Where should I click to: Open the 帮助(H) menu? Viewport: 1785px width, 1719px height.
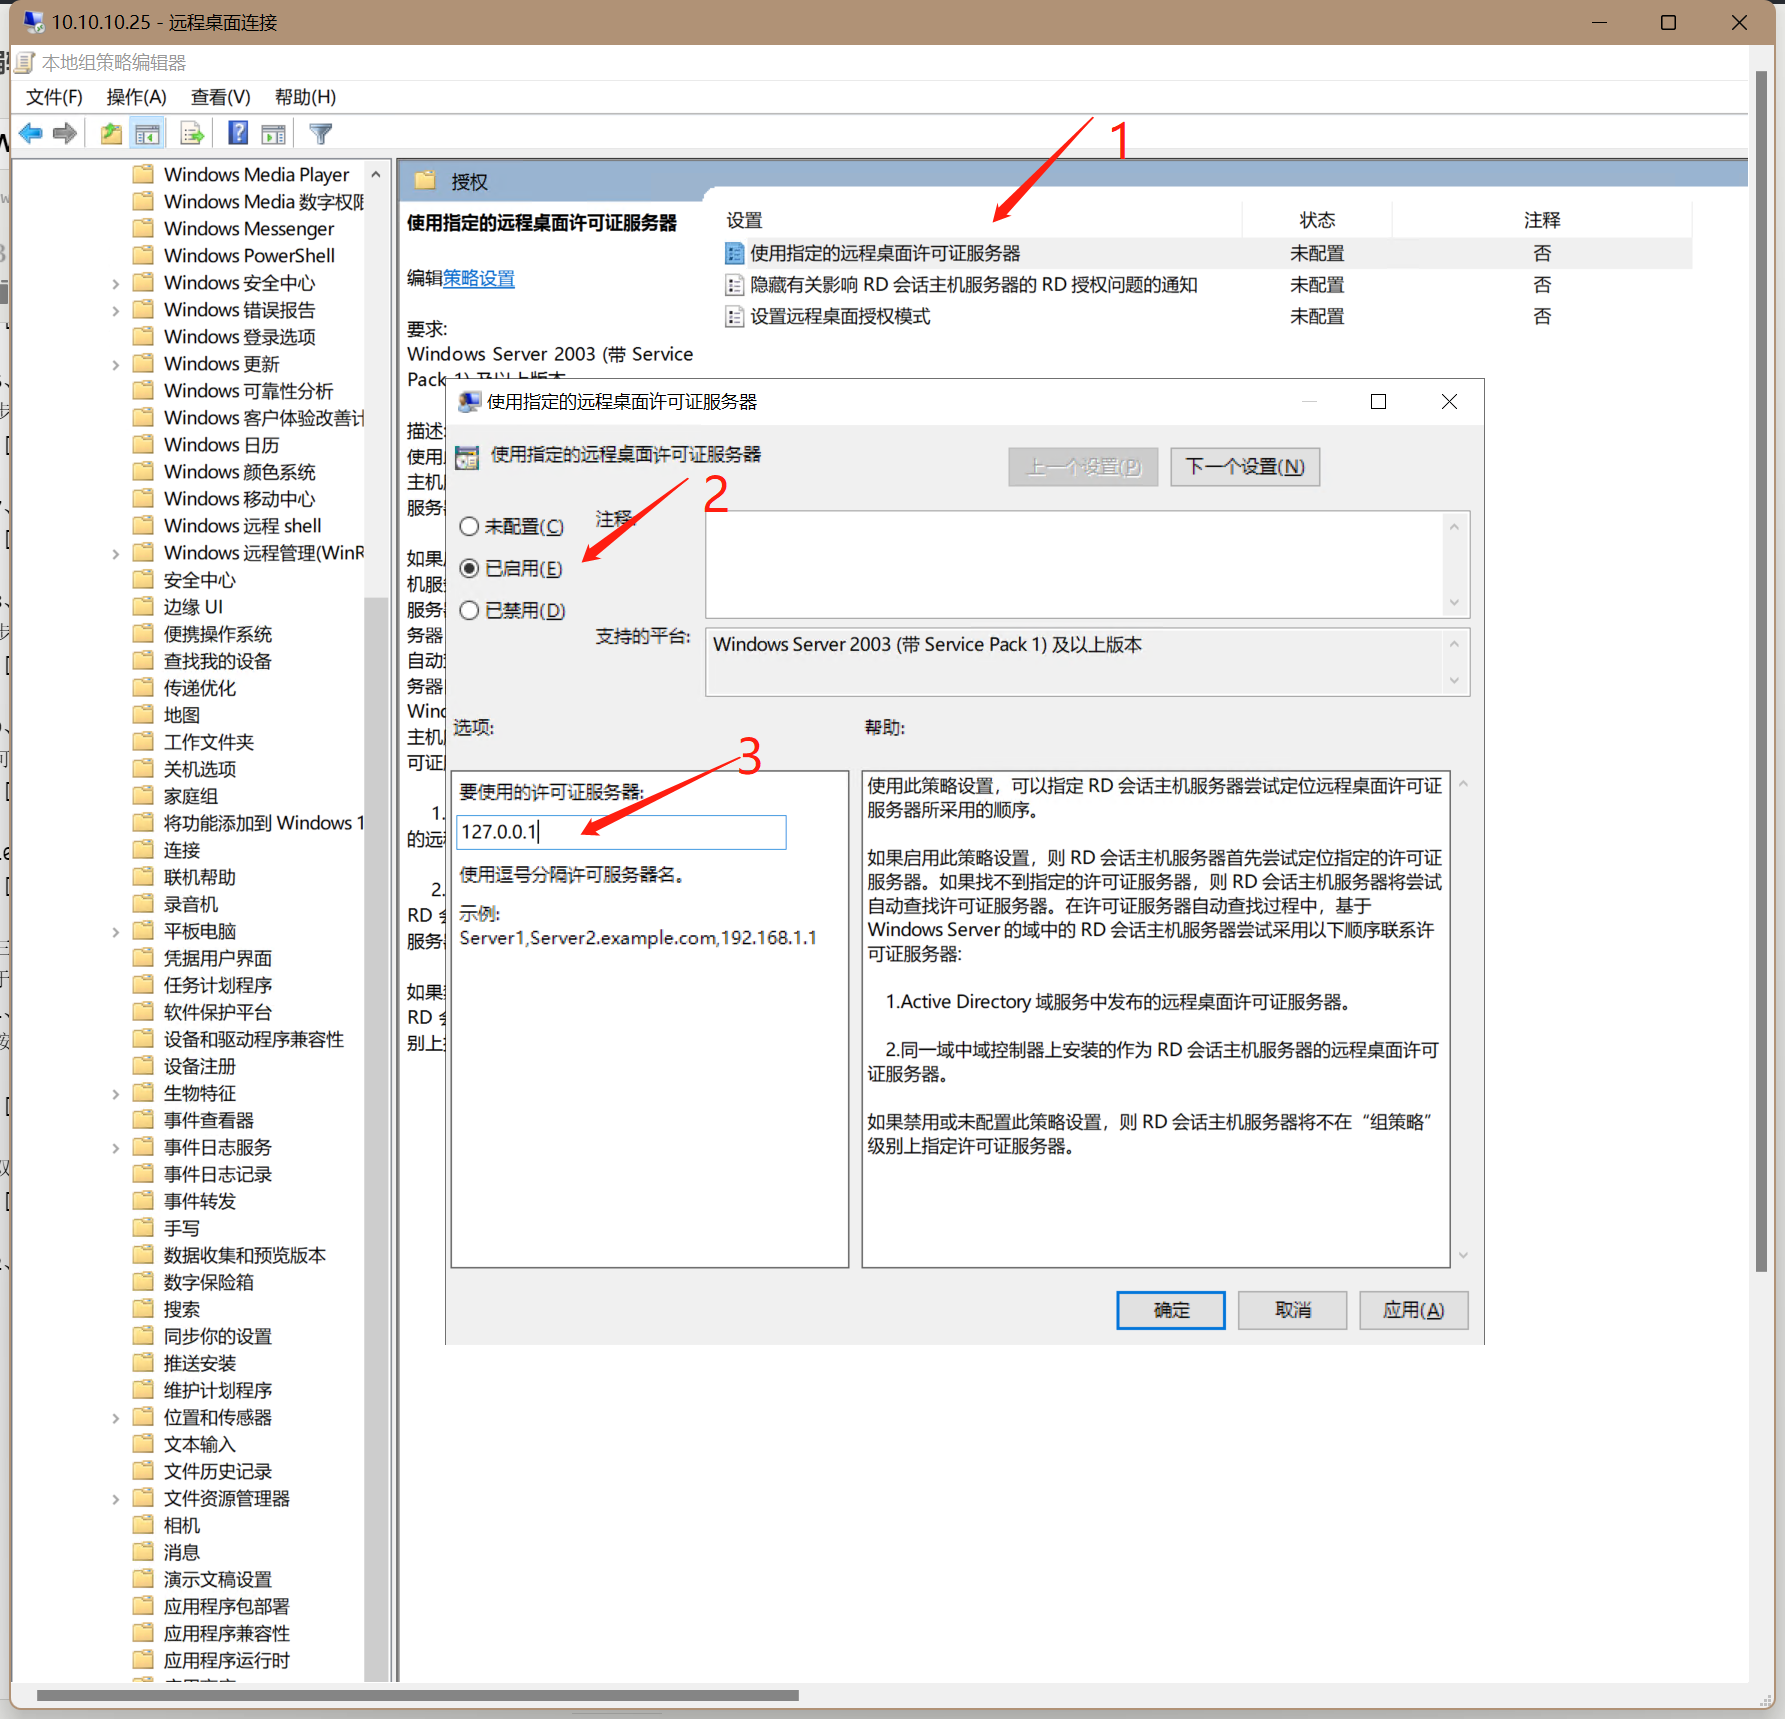click(305, 97)
